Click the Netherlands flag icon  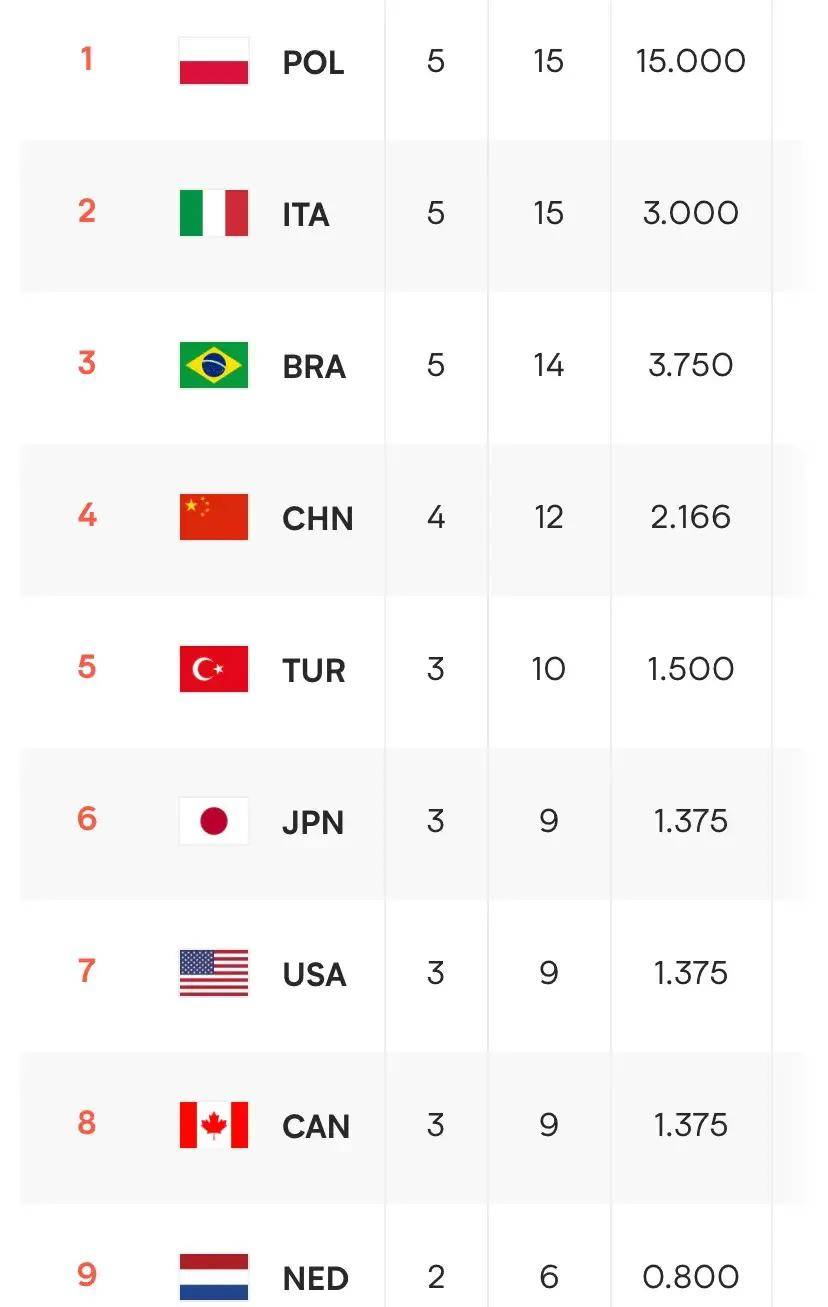(214, 1277)
